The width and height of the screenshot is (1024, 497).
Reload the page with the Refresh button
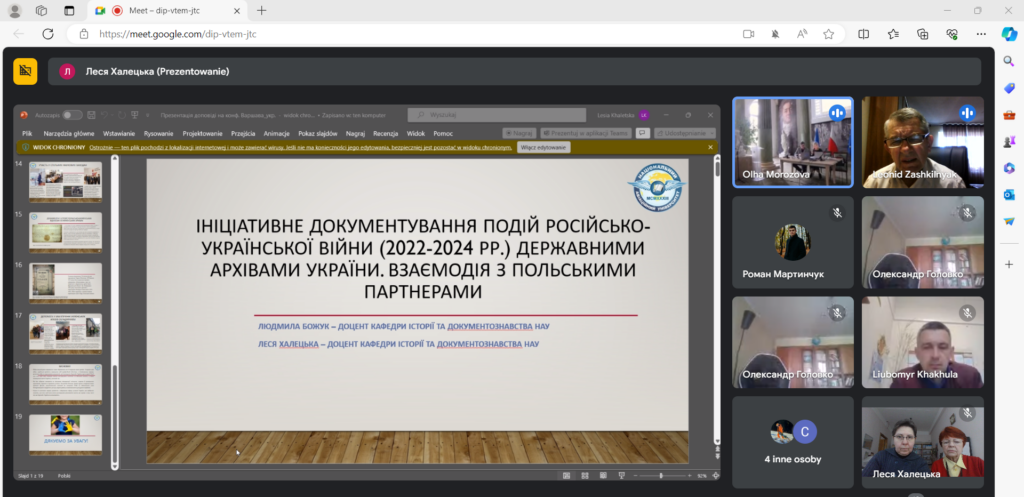tap(47, 34)
